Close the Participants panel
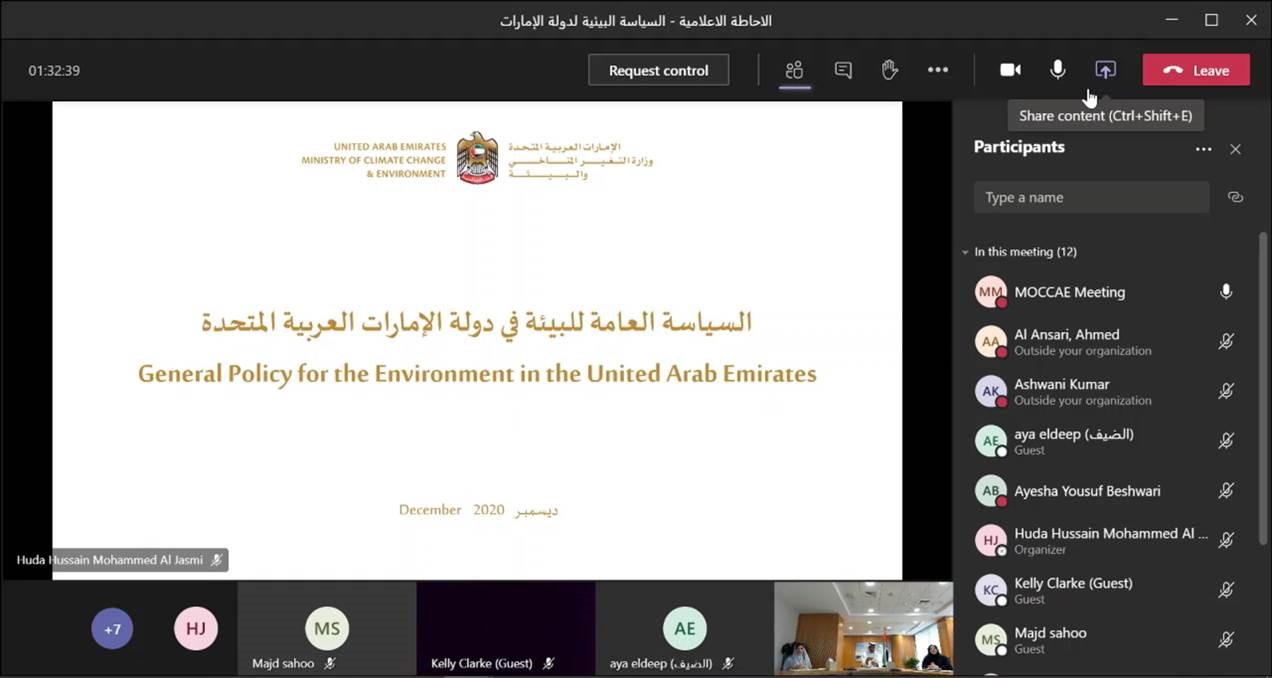1272x678 pixels. coord(1235,149)
